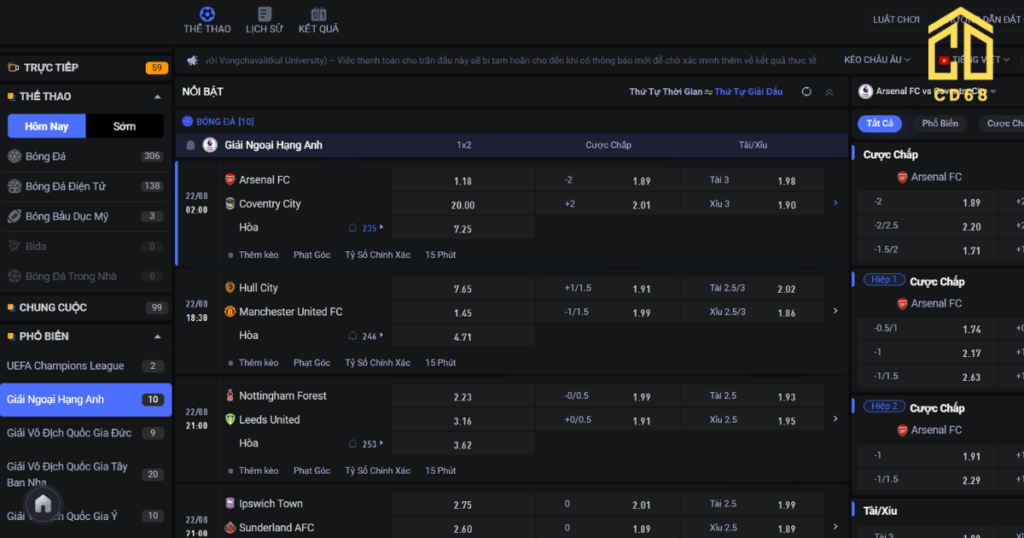The height and width of the screenshot is (538, 1024).
Task: Click the Manchester United FC crest
Action: 230,311
